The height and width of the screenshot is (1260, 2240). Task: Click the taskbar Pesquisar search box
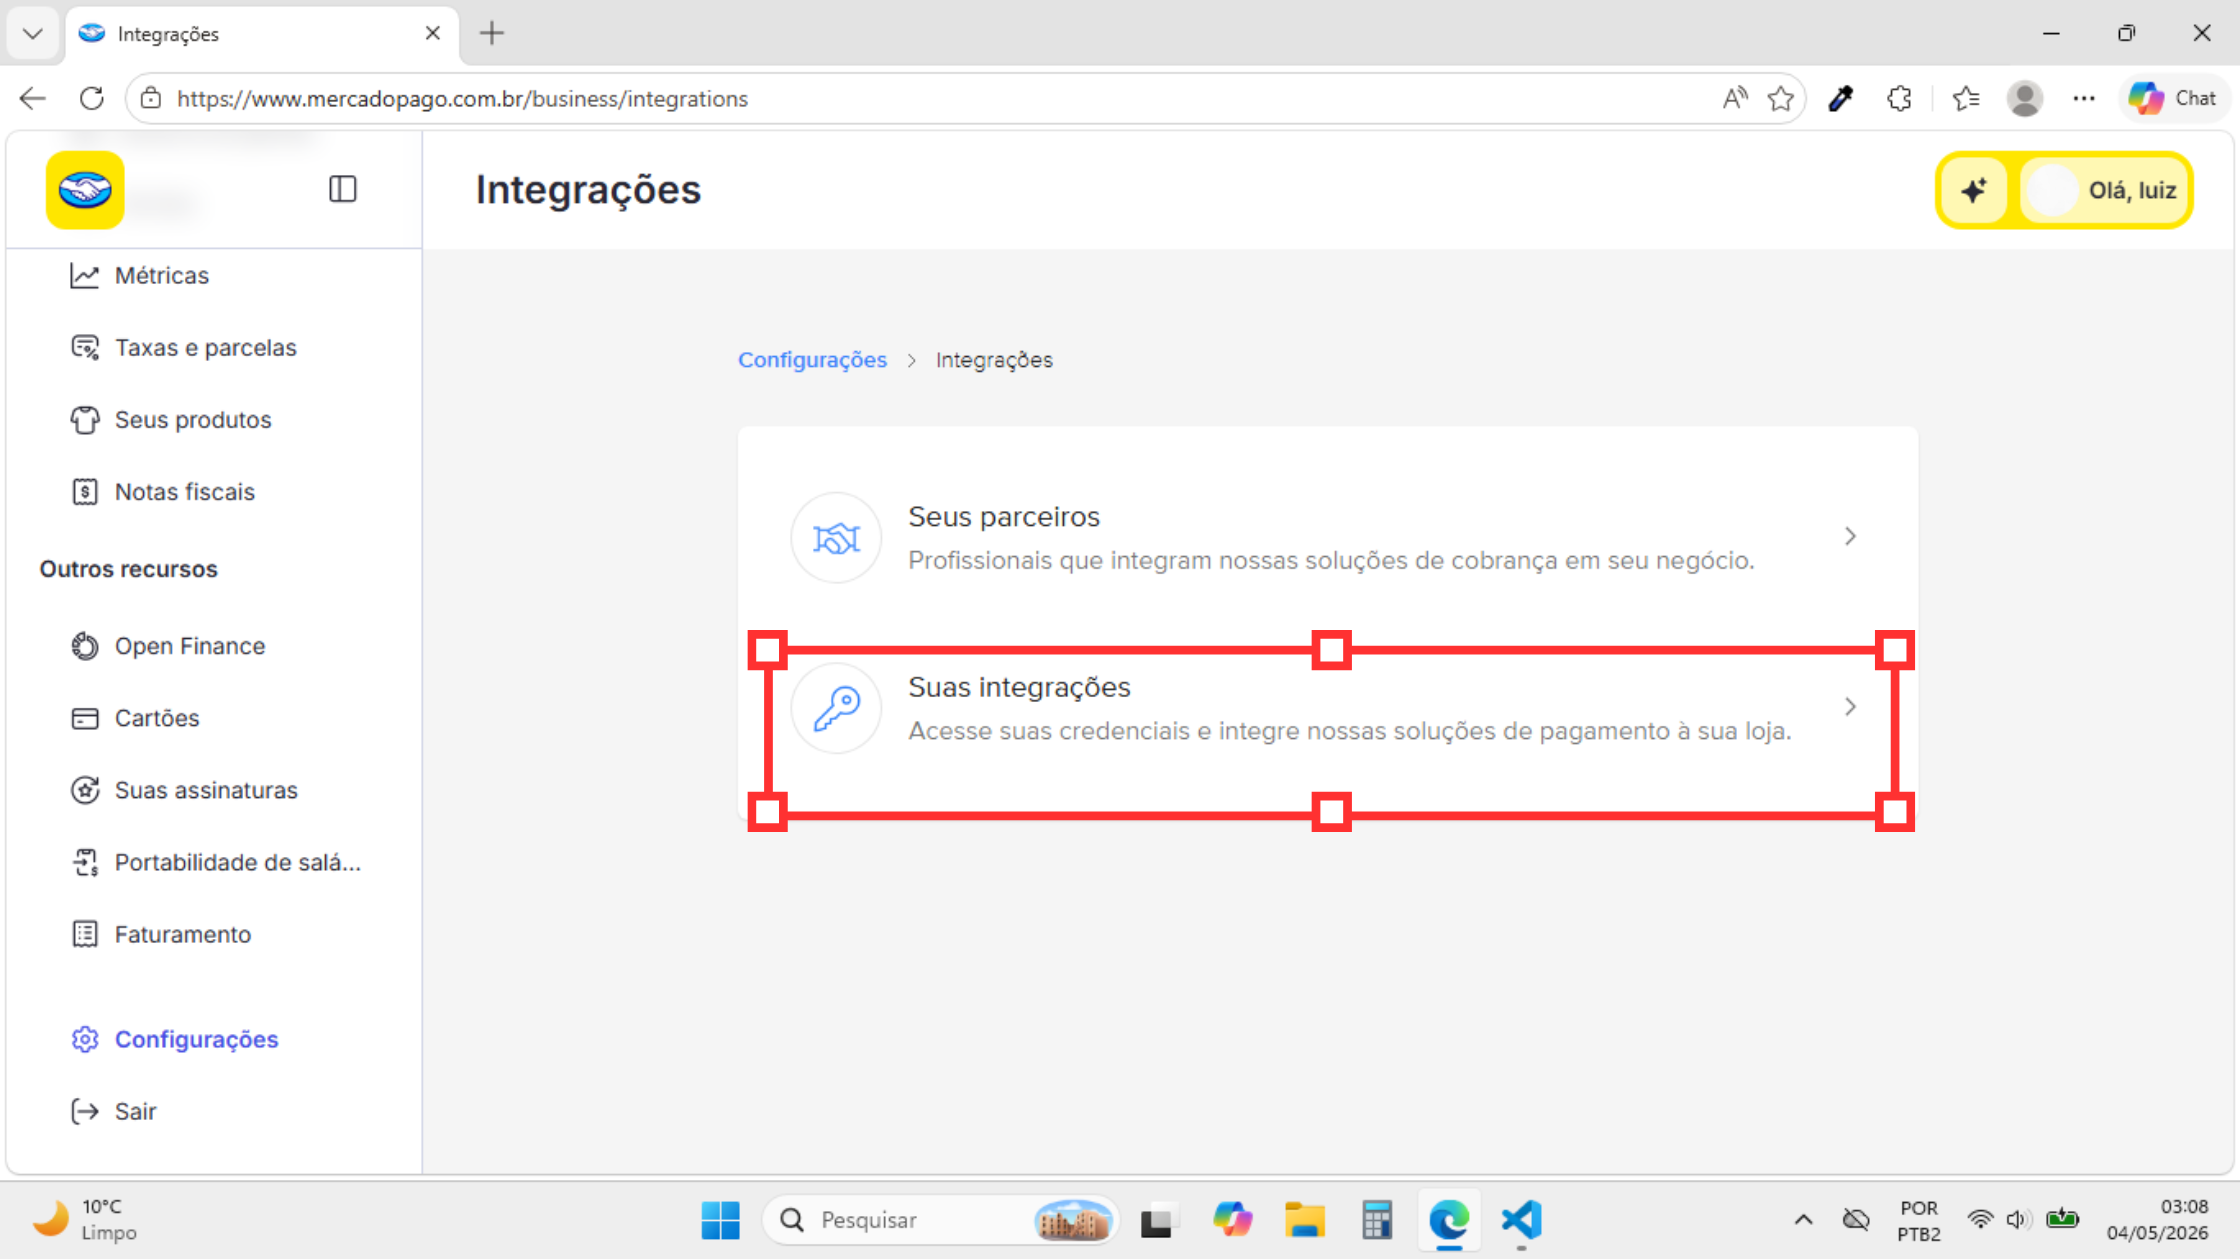(x=940, y=1220)
